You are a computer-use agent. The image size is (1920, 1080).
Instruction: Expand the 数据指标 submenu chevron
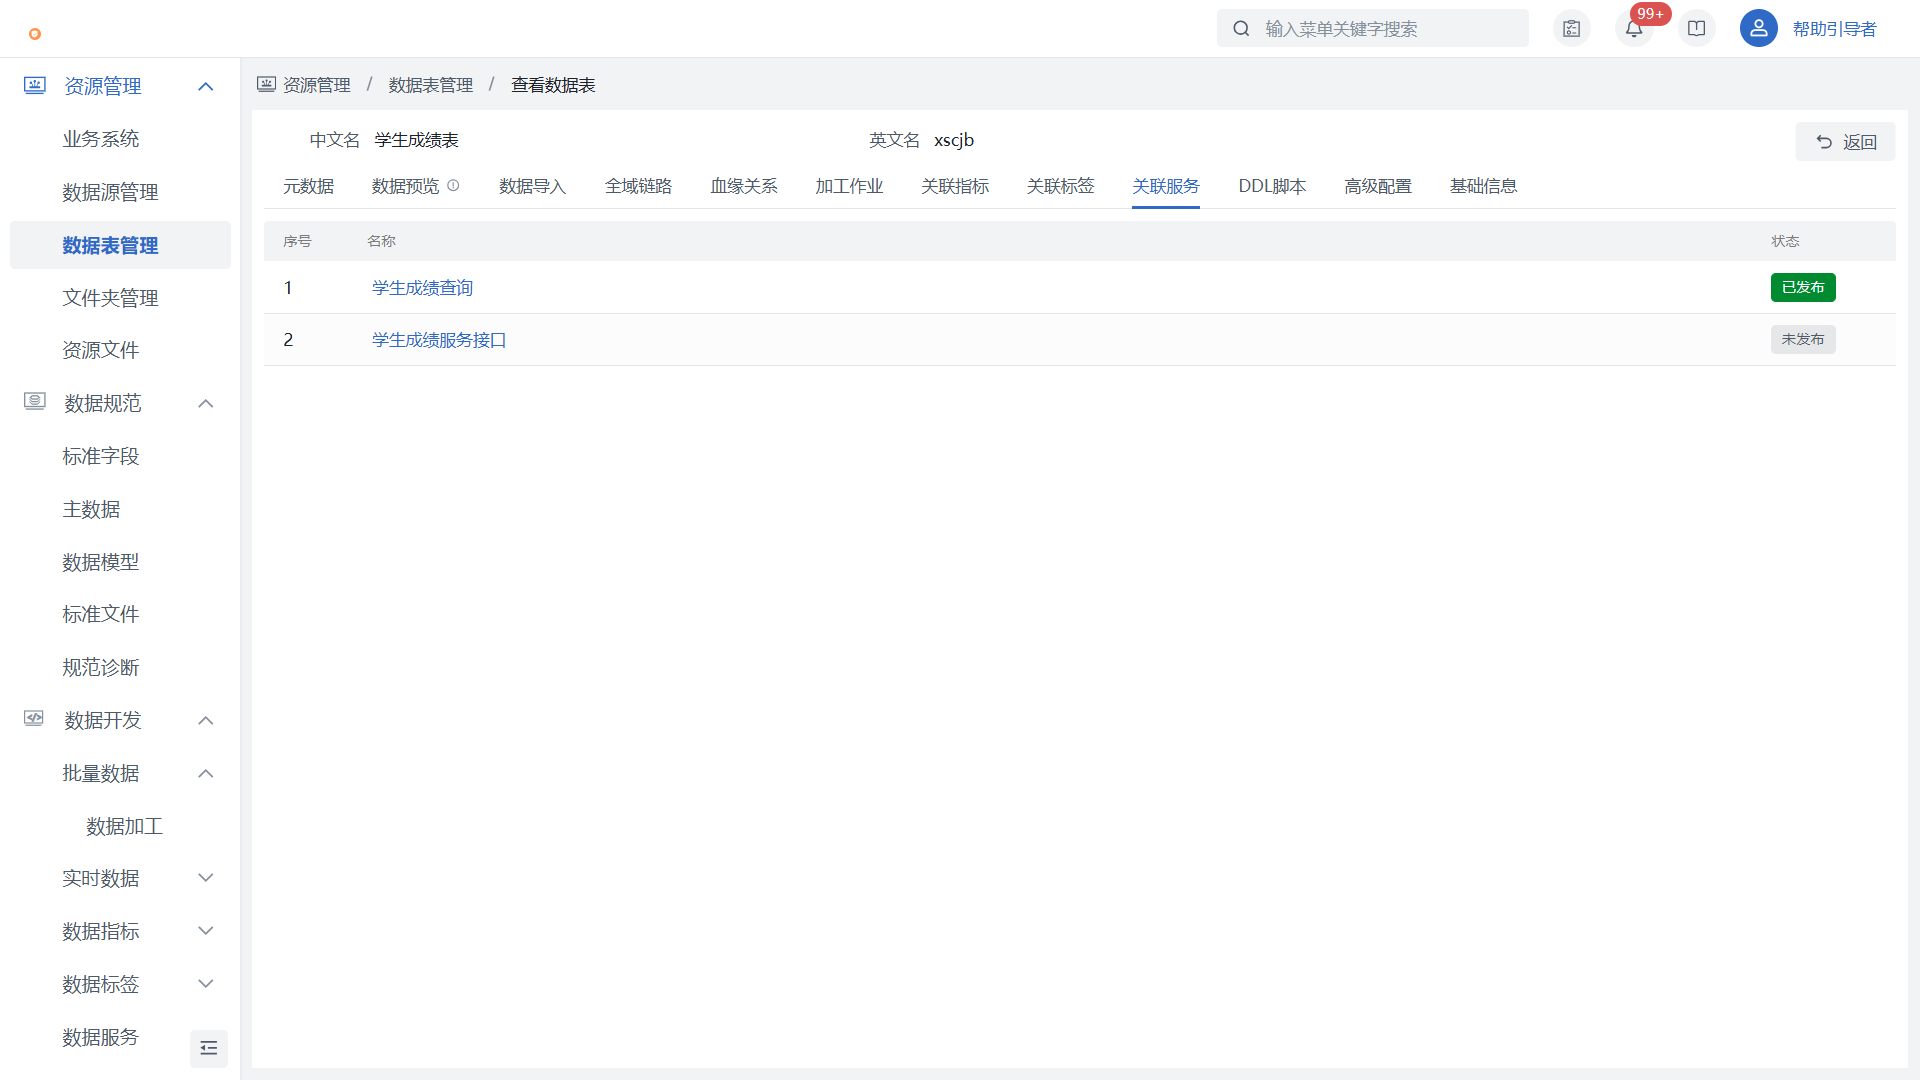[x=206, y=931]
